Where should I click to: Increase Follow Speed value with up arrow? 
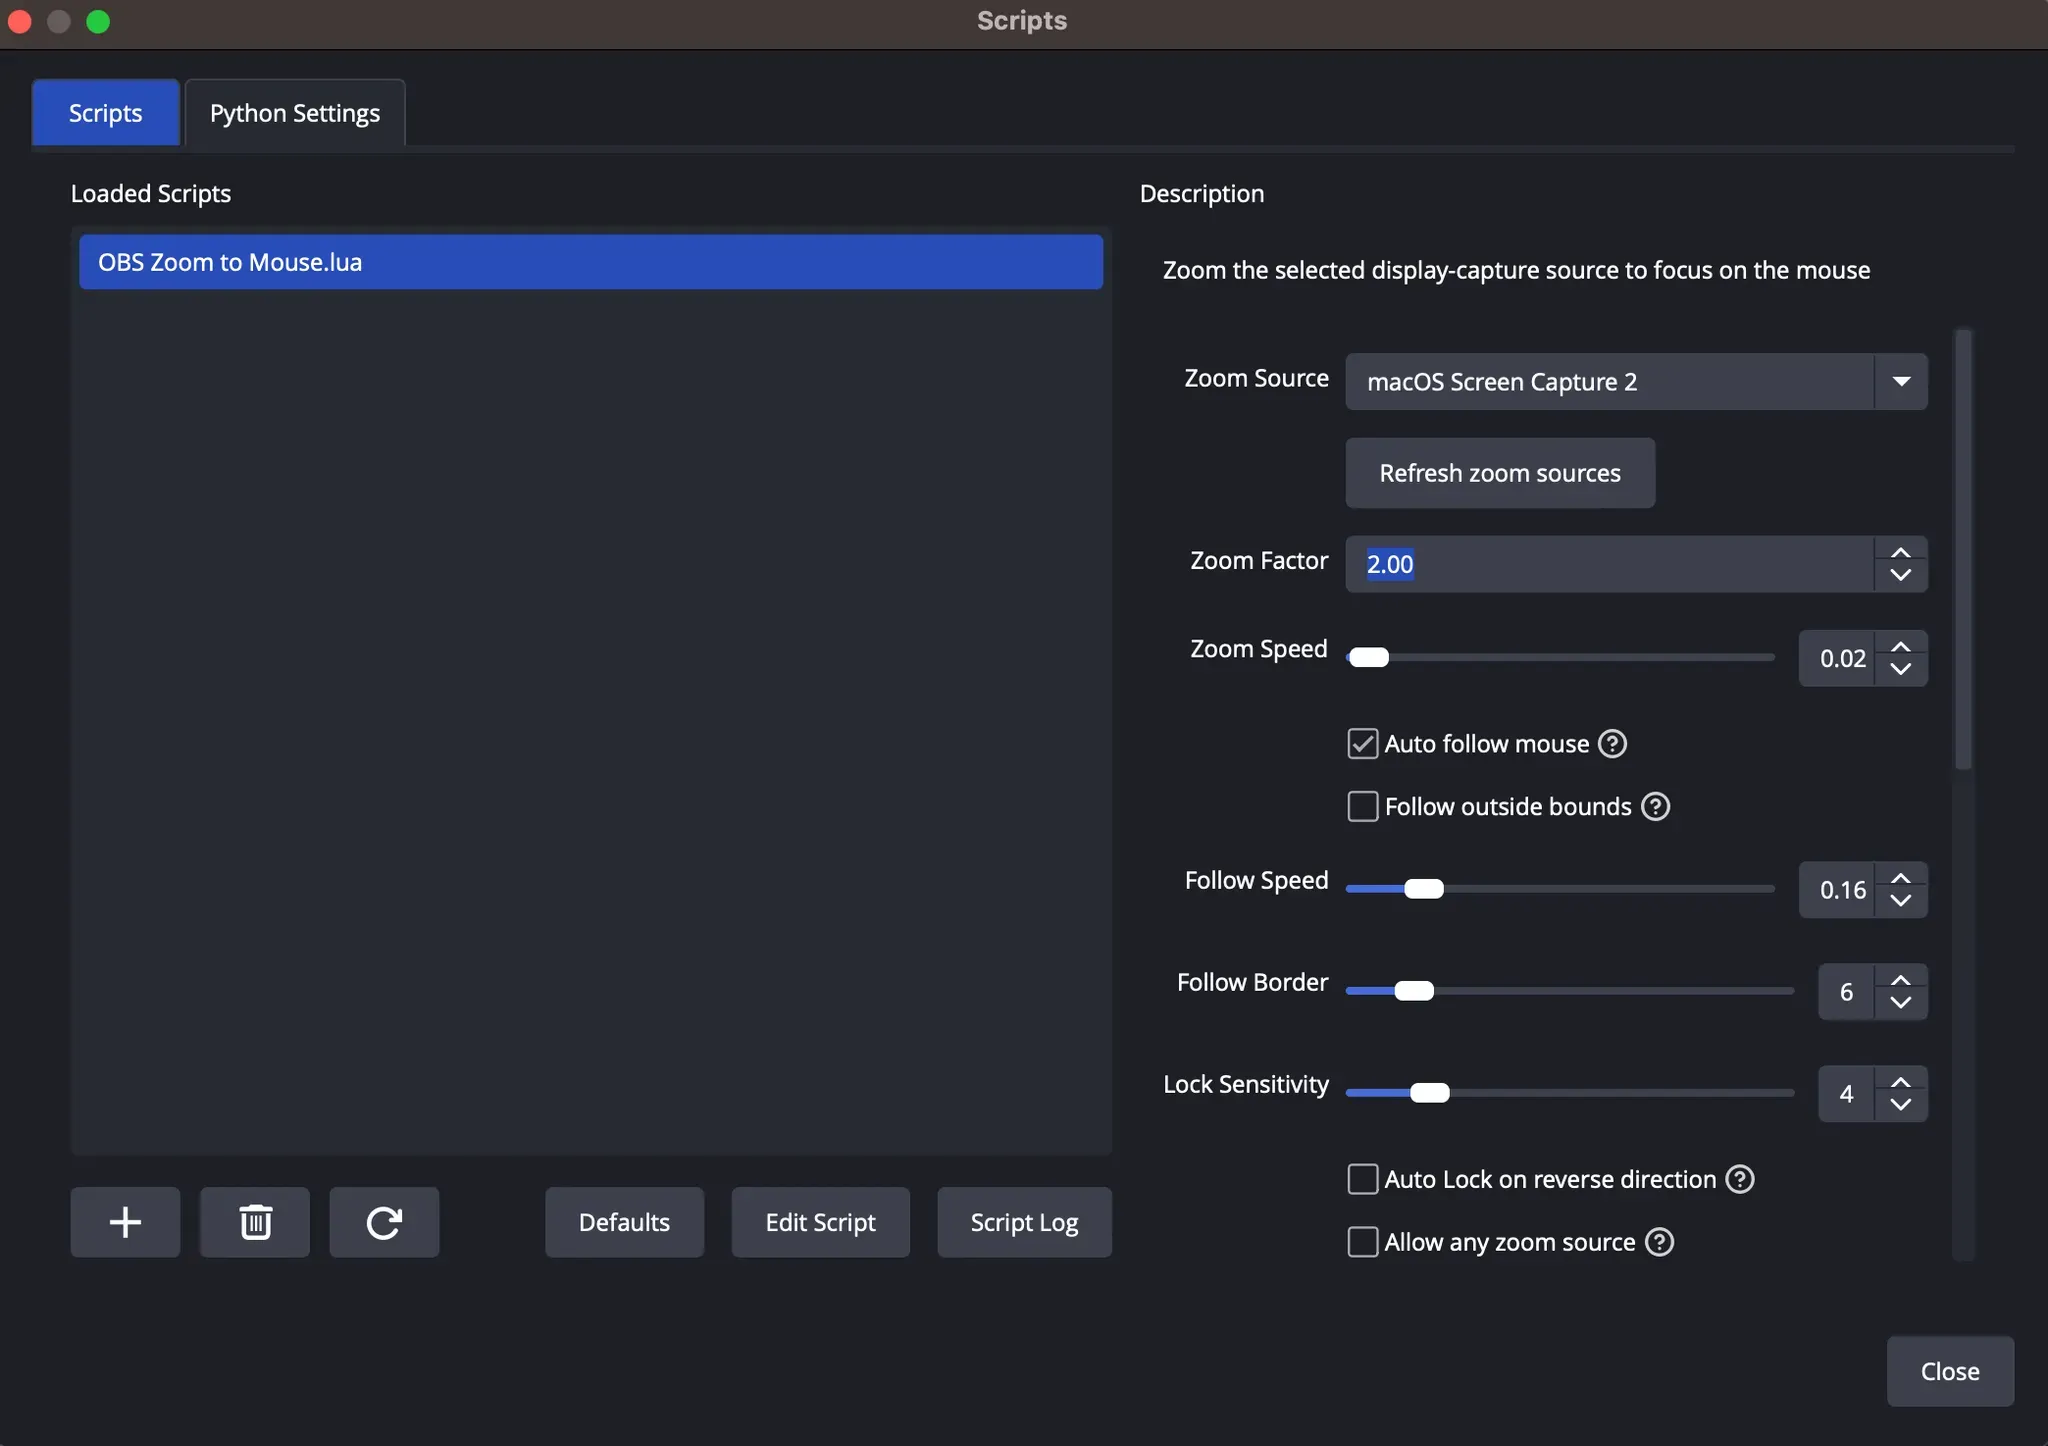tap(1901, 878)
